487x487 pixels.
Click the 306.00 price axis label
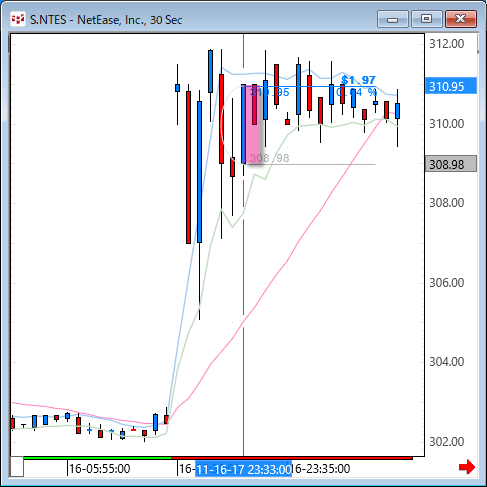[446, 283]
